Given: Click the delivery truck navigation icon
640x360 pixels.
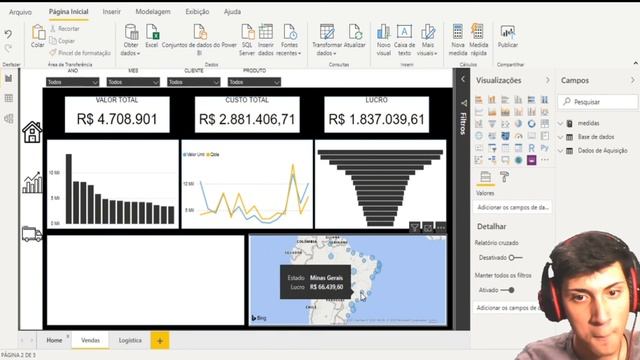Looking at the screenshot, I should (32, 234).
